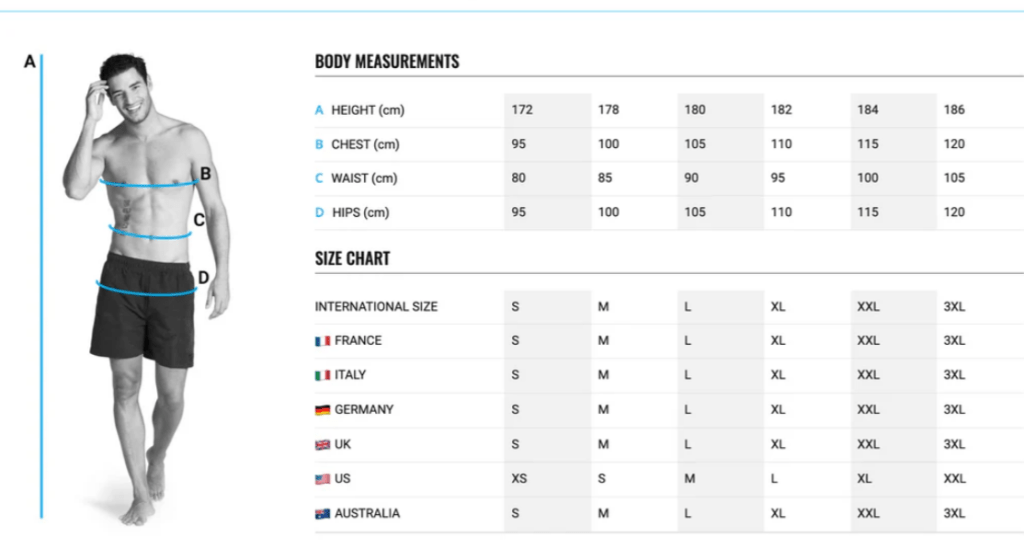
Task: Select the B chest label on model
Action: [x=205, y=174]
